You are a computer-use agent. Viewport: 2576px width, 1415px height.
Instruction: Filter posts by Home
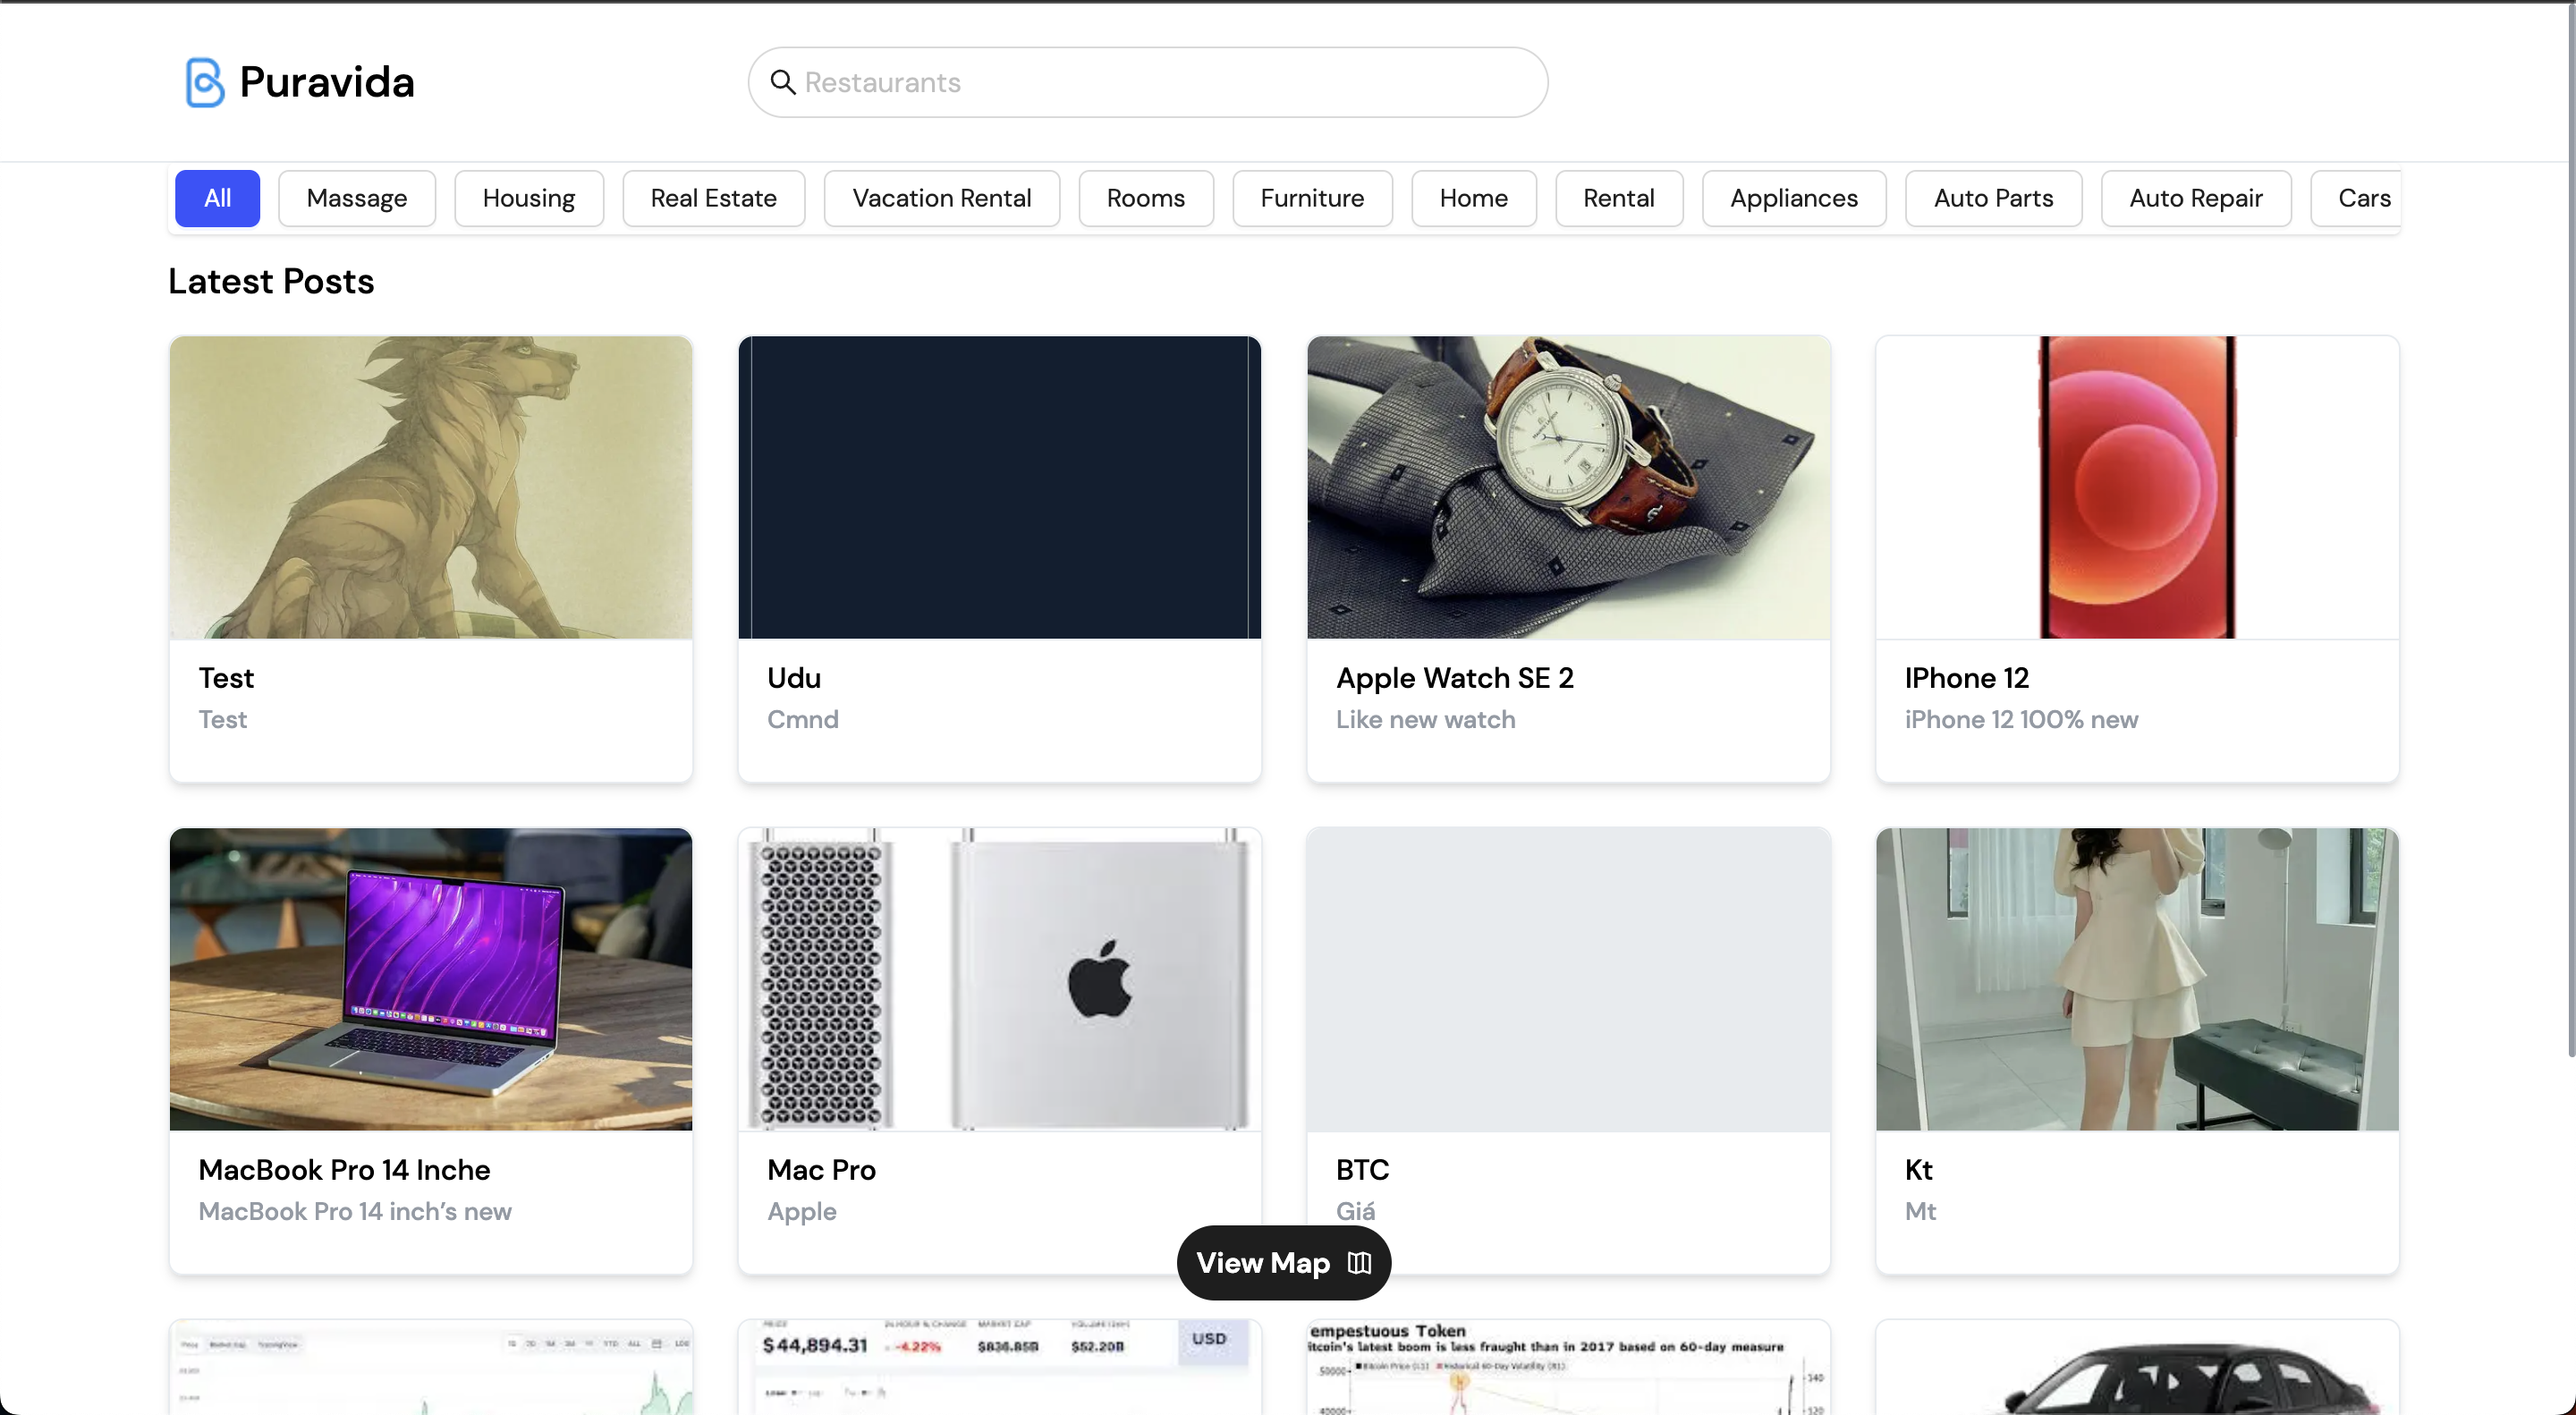[1474, 198]
